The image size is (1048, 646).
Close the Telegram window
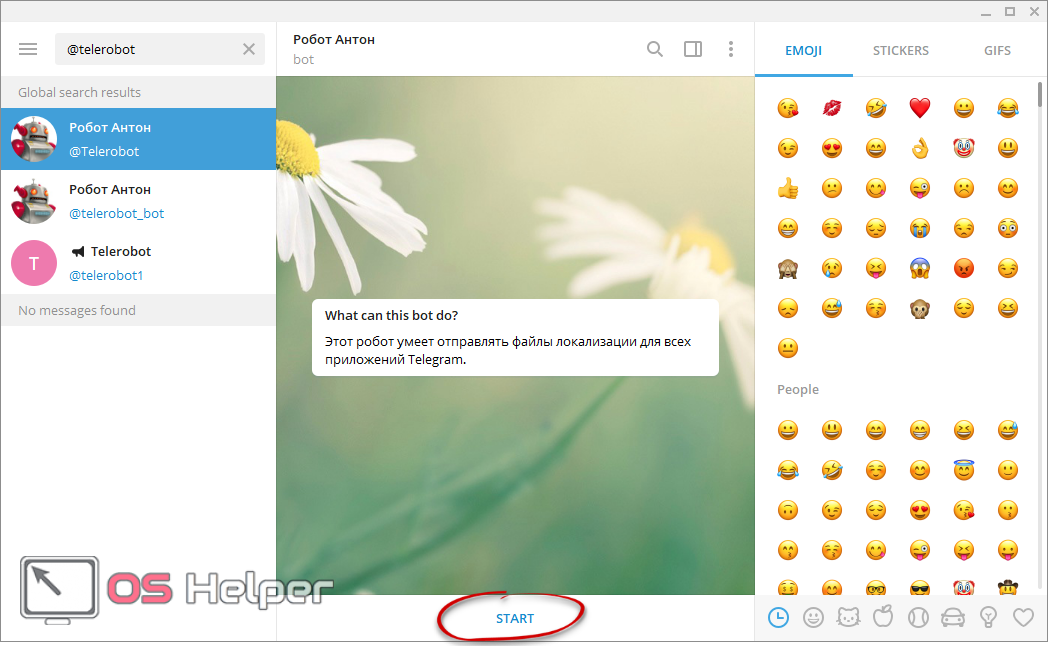click(1034, 11)
